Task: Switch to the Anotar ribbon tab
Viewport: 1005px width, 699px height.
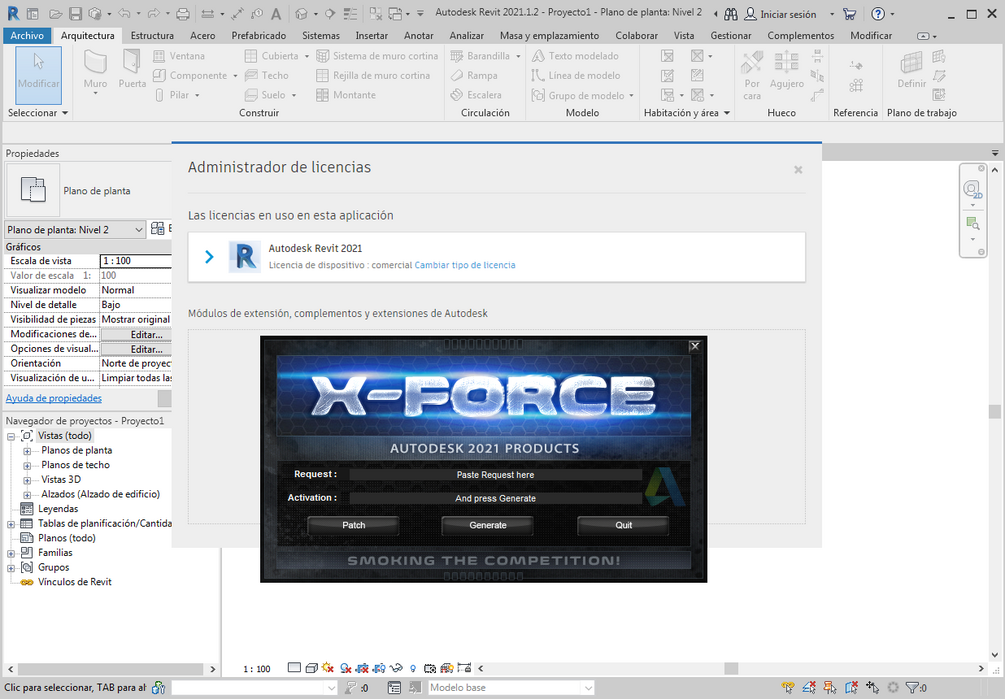Action: [x=419, y=36]
